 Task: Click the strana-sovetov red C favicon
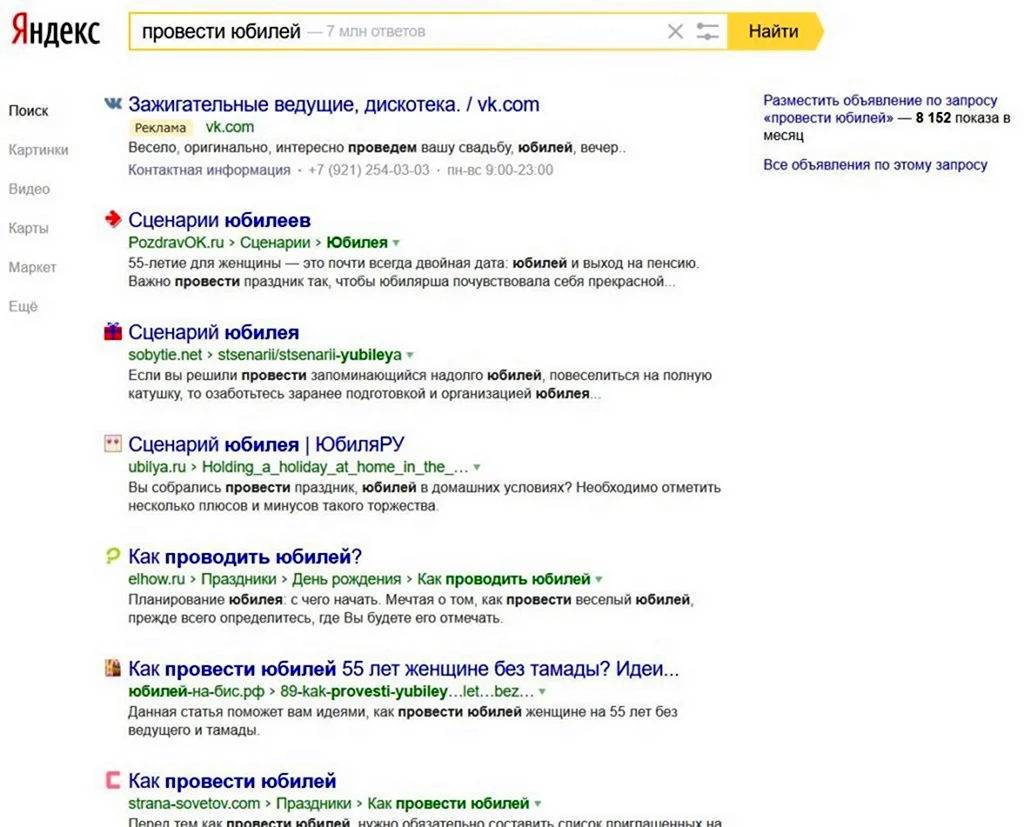coord(113,780)
